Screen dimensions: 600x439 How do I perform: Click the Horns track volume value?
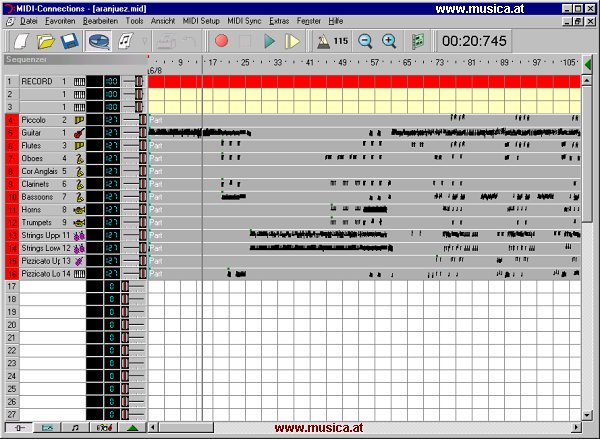point(112,210)
